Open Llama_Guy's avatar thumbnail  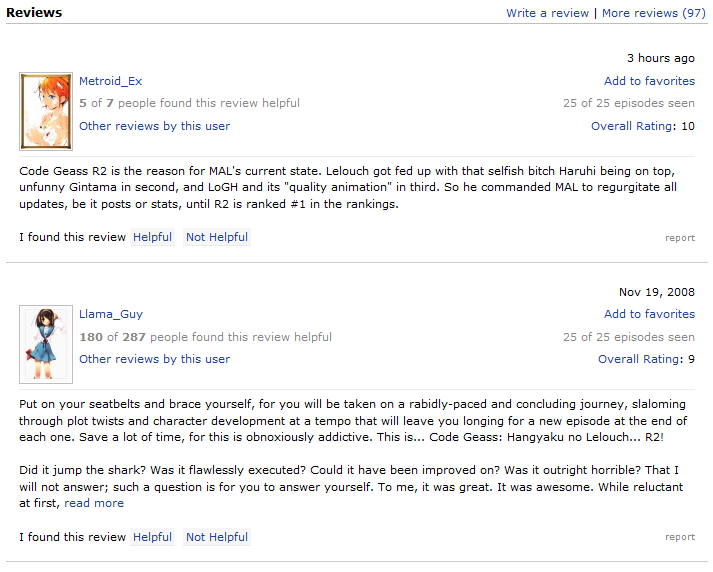tap(46, 344)
